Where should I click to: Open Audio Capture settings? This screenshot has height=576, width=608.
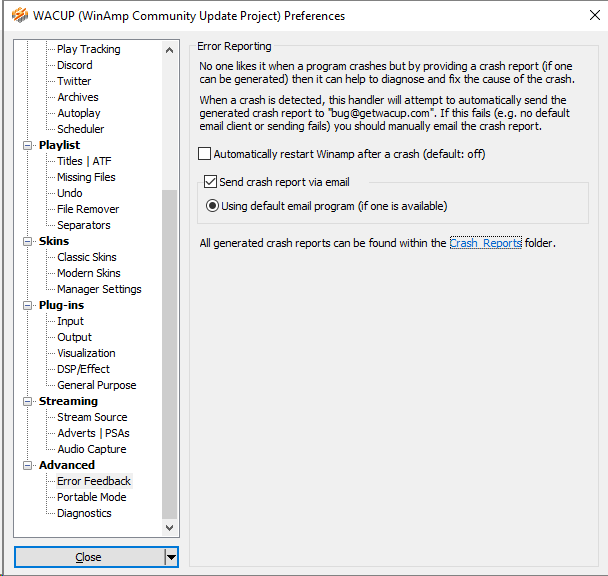92,449
